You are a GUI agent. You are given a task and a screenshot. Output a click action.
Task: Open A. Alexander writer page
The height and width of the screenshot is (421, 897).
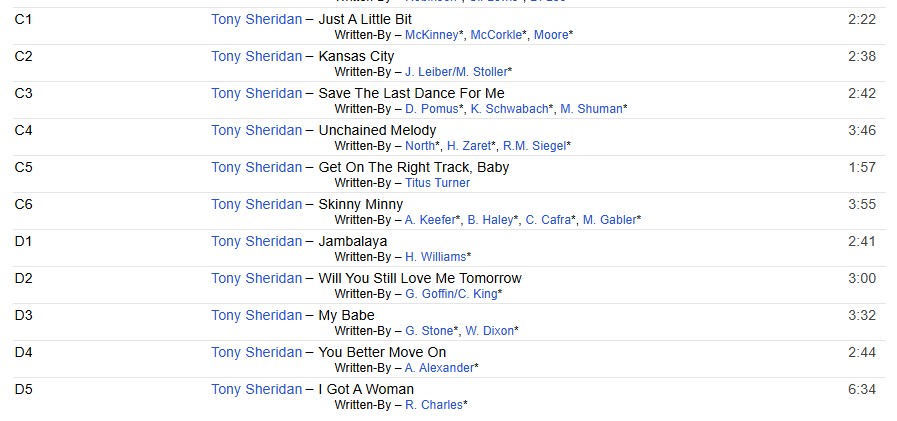pyautogui.click(x=439, y=368)
